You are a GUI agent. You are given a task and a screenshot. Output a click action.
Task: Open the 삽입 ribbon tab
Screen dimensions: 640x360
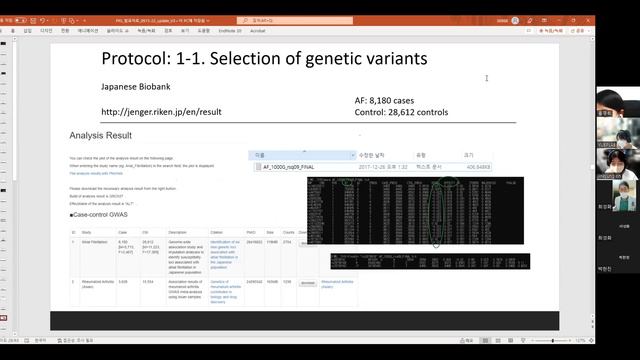click(x=27, y=31)
